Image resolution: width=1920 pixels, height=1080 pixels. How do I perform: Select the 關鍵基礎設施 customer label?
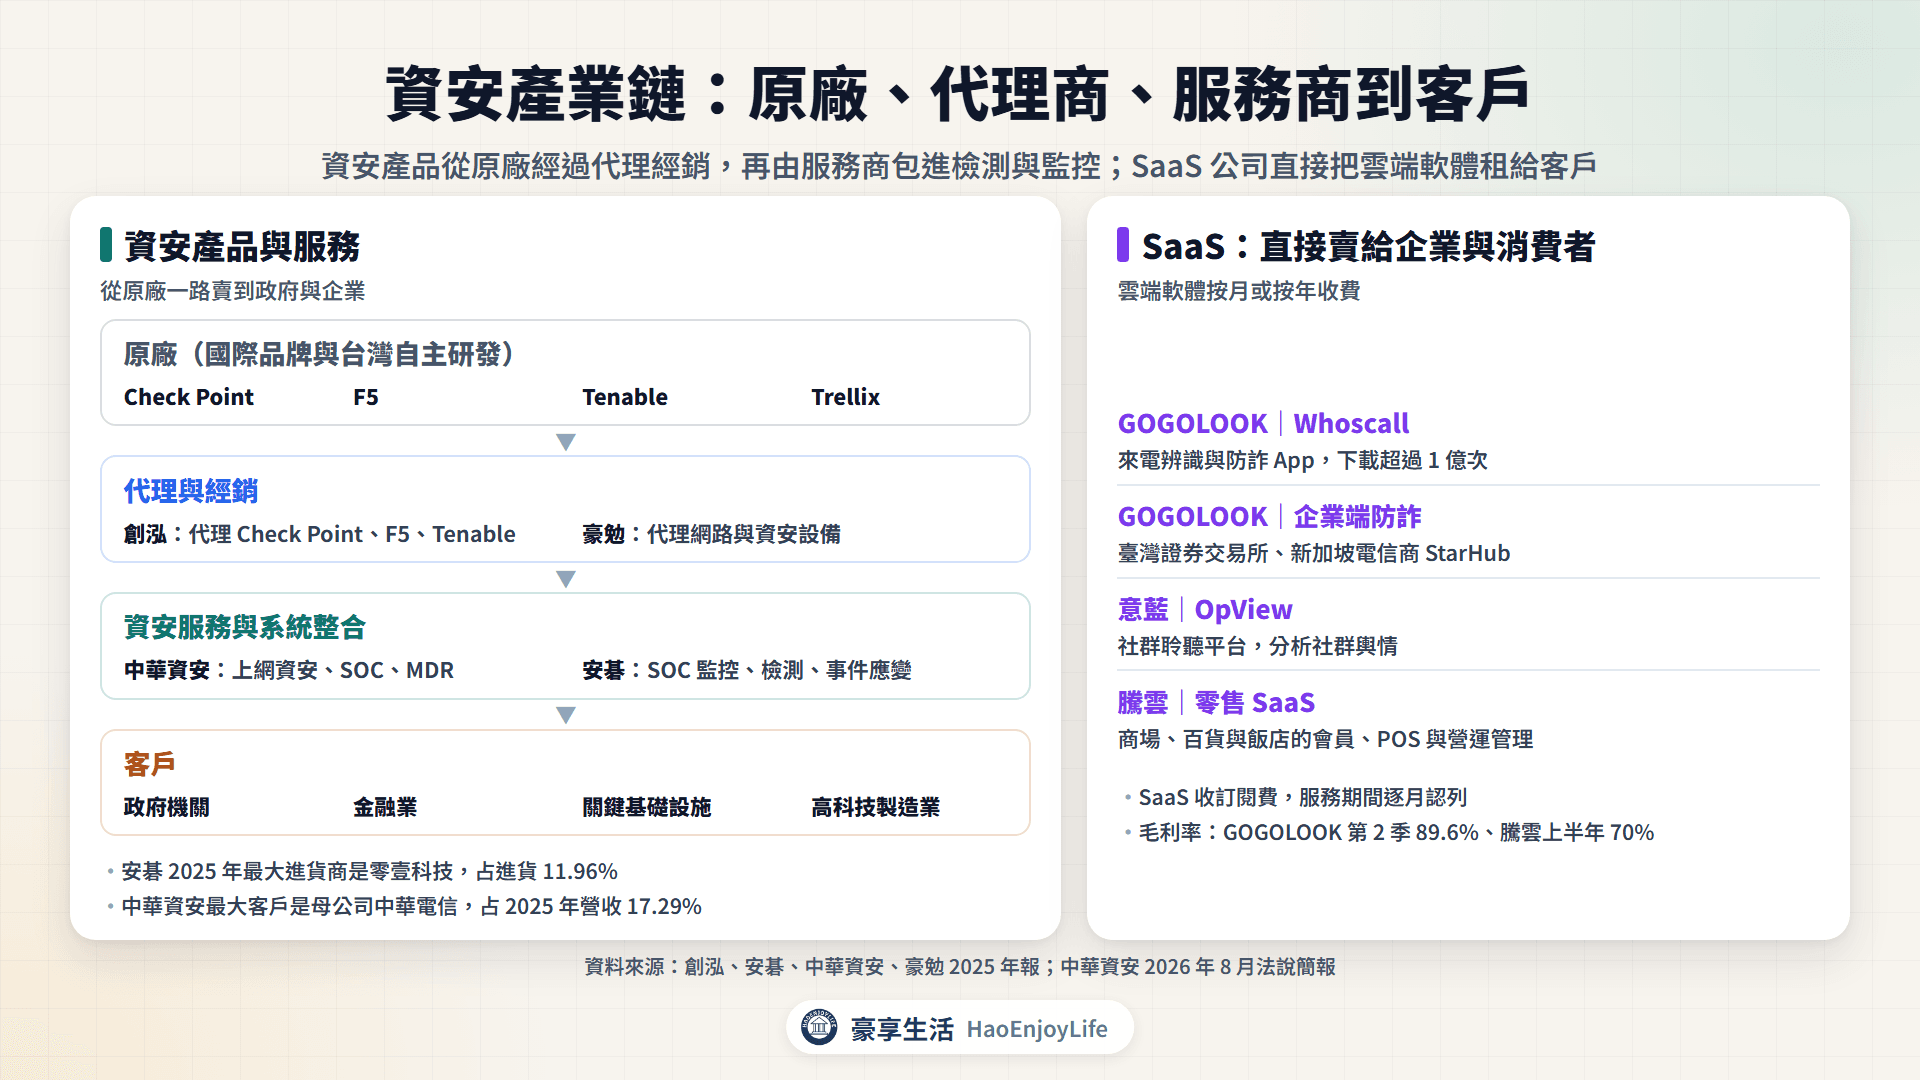pyautogui.click(x=647, y=807)
